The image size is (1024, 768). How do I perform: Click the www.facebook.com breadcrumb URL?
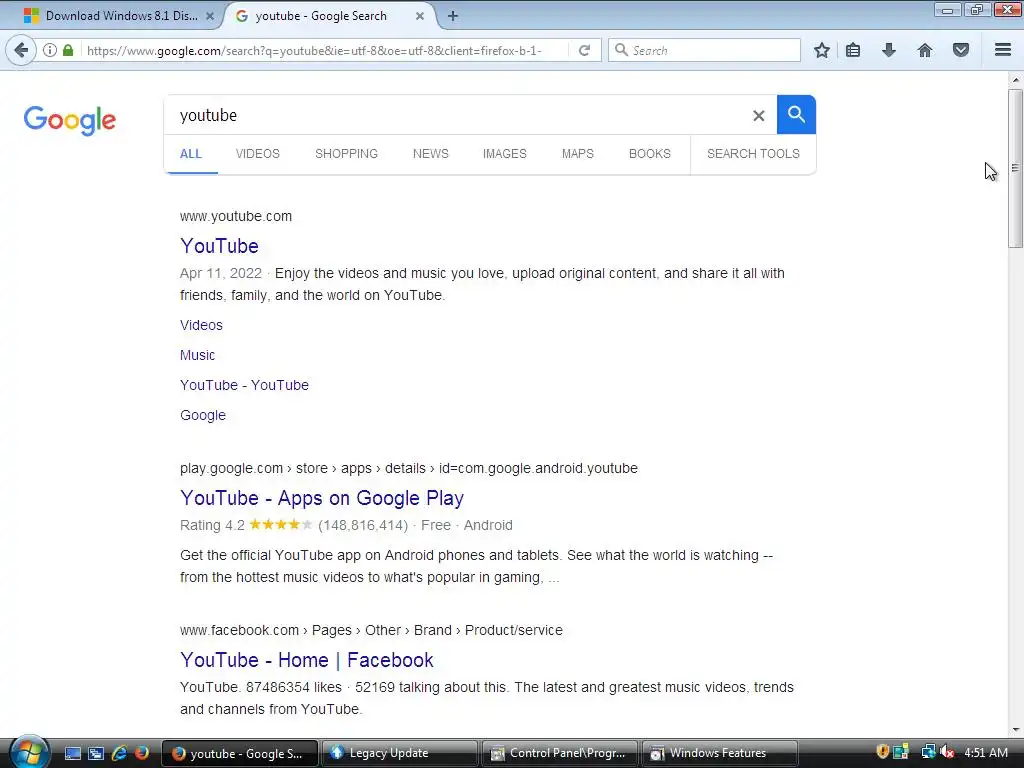coord(371,630)
